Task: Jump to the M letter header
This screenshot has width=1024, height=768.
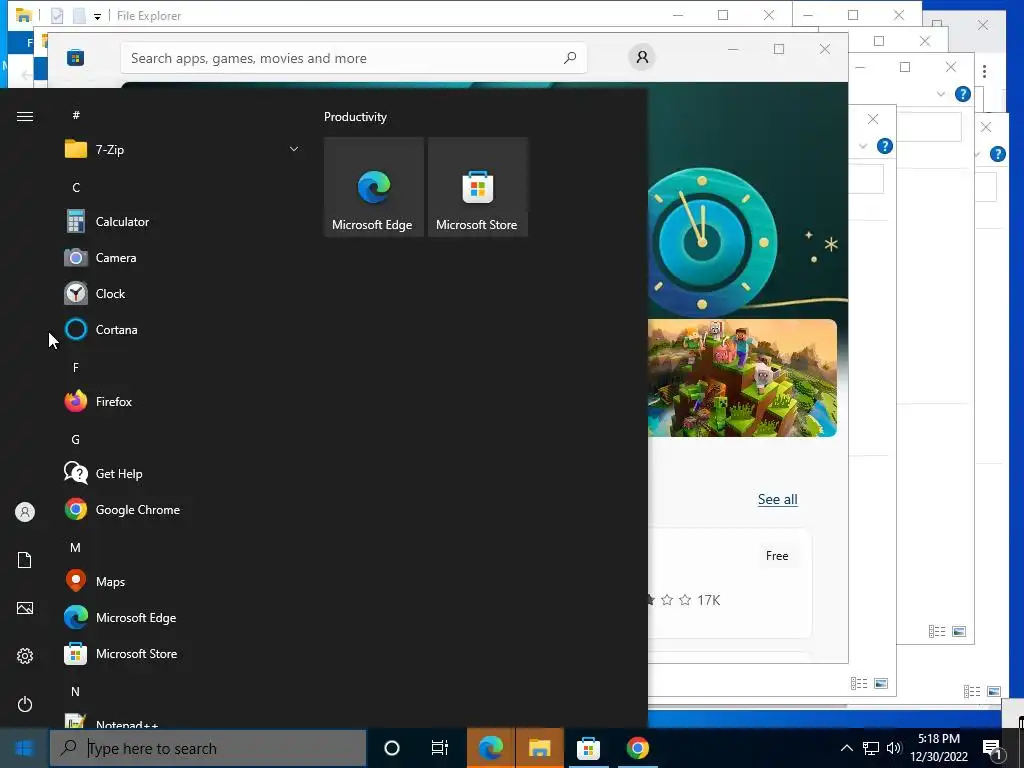Action: click(76, 547)
